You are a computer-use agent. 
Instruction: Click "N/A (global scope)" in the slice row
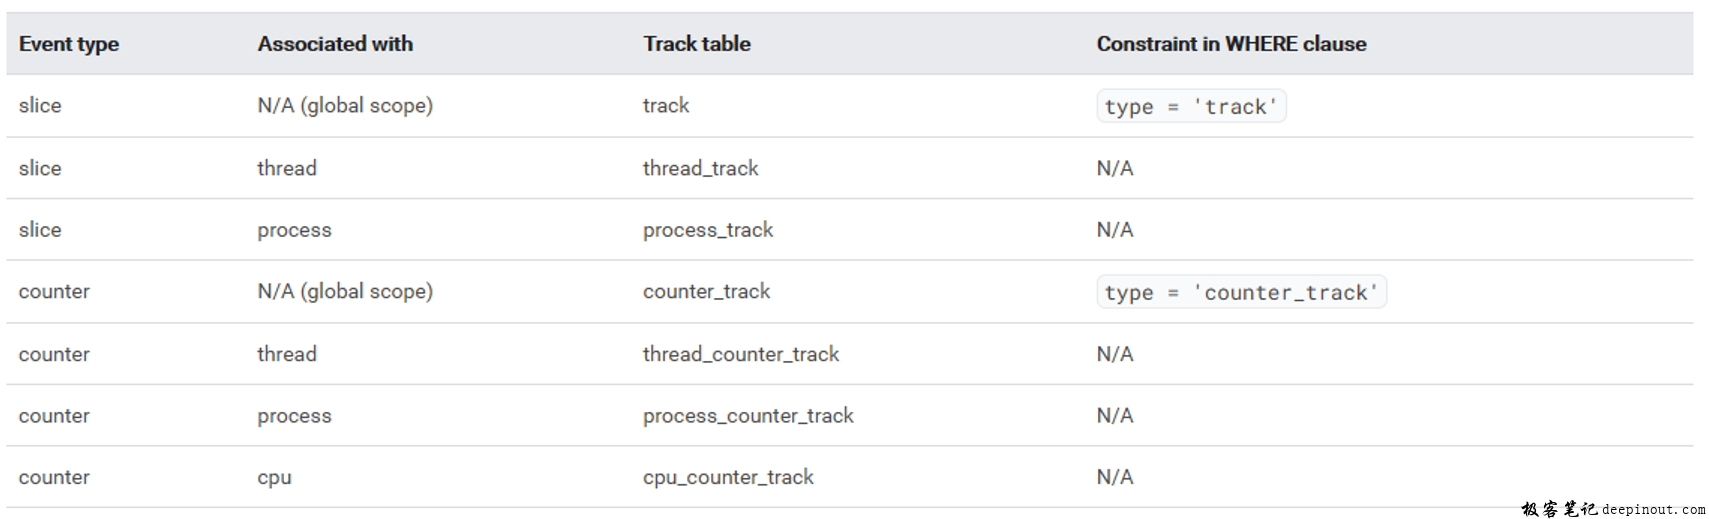click(x=345, y=106)
